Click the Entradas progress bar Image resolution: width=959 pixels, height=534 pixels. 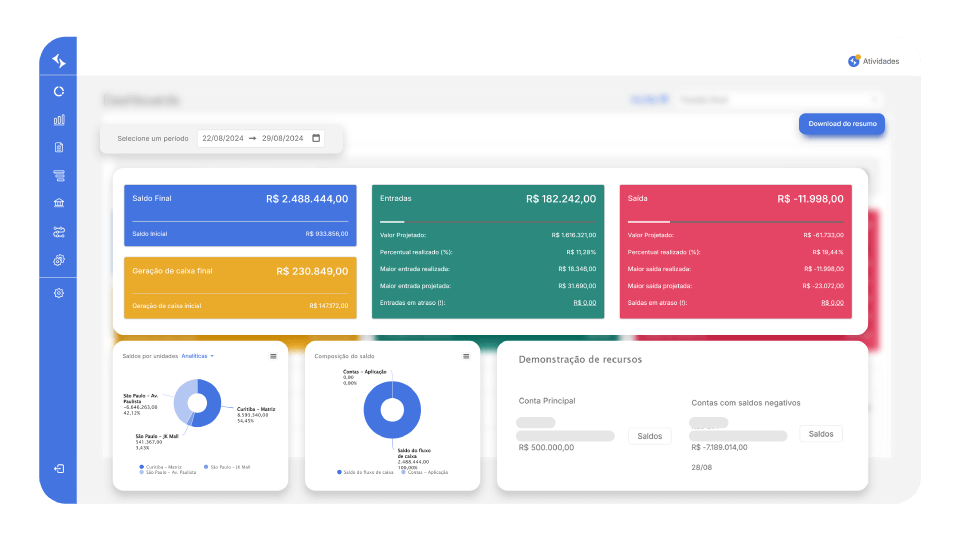click(488, 221)
